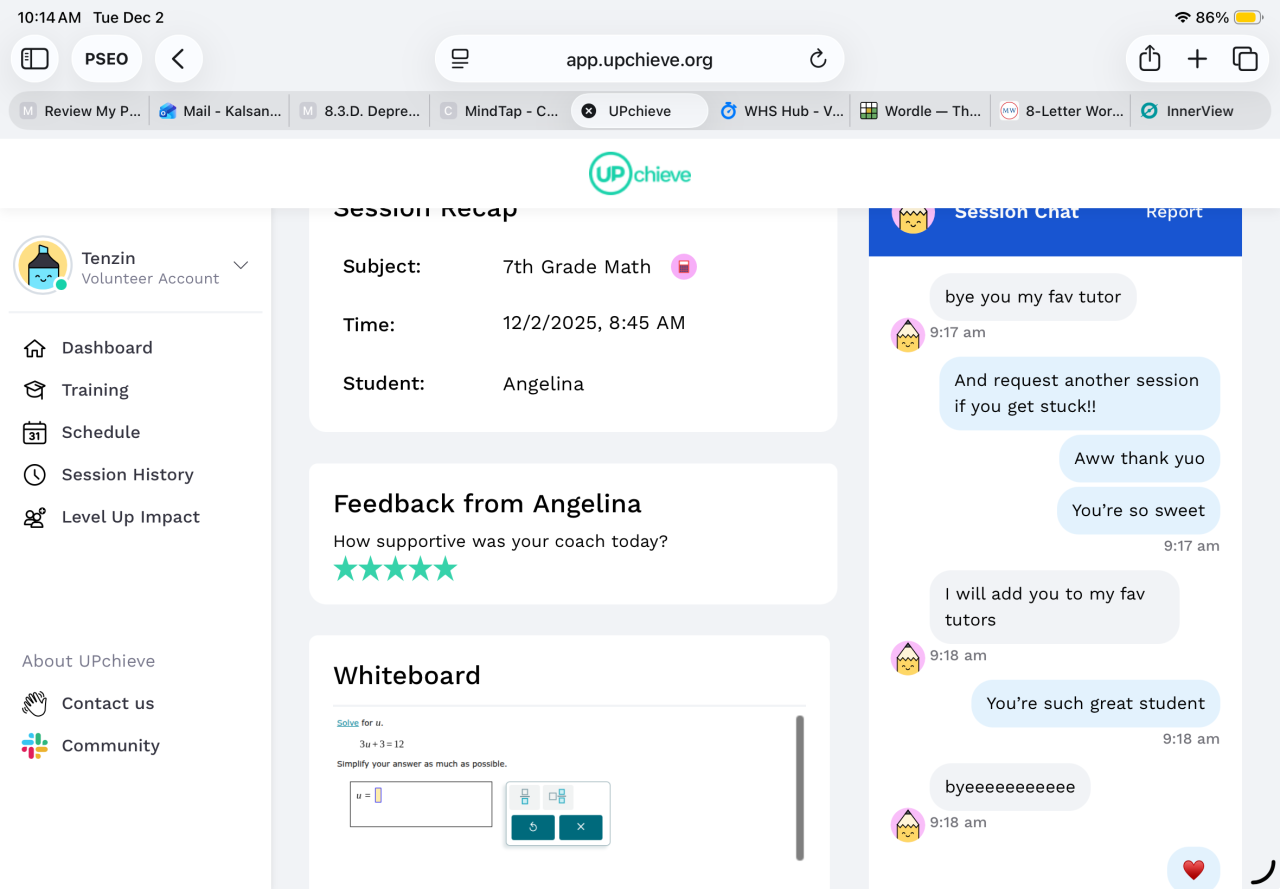Click the app.upchieve.org address bar
This screenshot has height=889, width=1280.
tap(640, 59)
